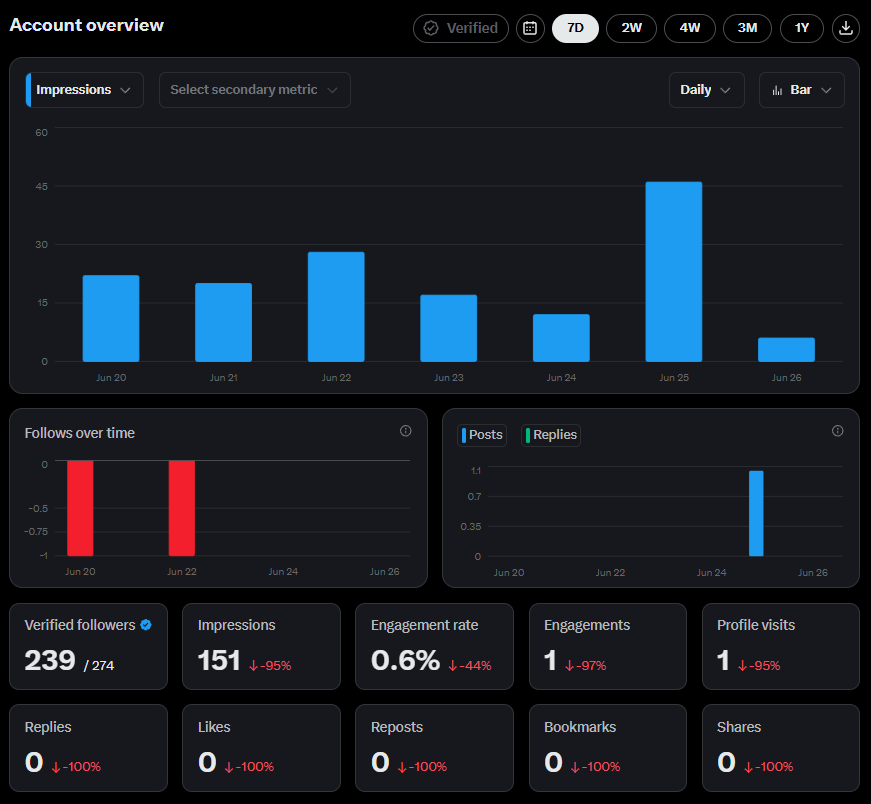Select the Impressions summary card
Screen dimensions: 871x804
(261, 646)
